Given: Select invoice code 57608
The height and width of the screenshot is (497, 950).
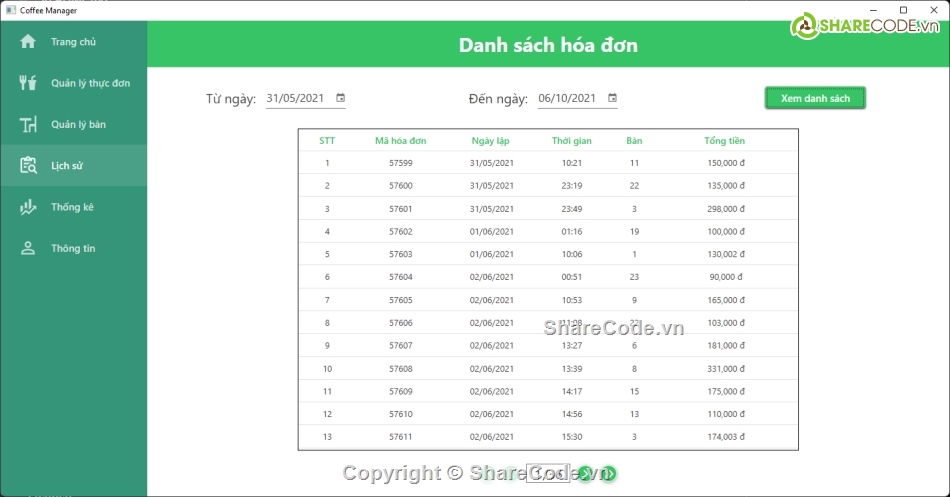Looking at the screenshot, I should pos(400,369).
